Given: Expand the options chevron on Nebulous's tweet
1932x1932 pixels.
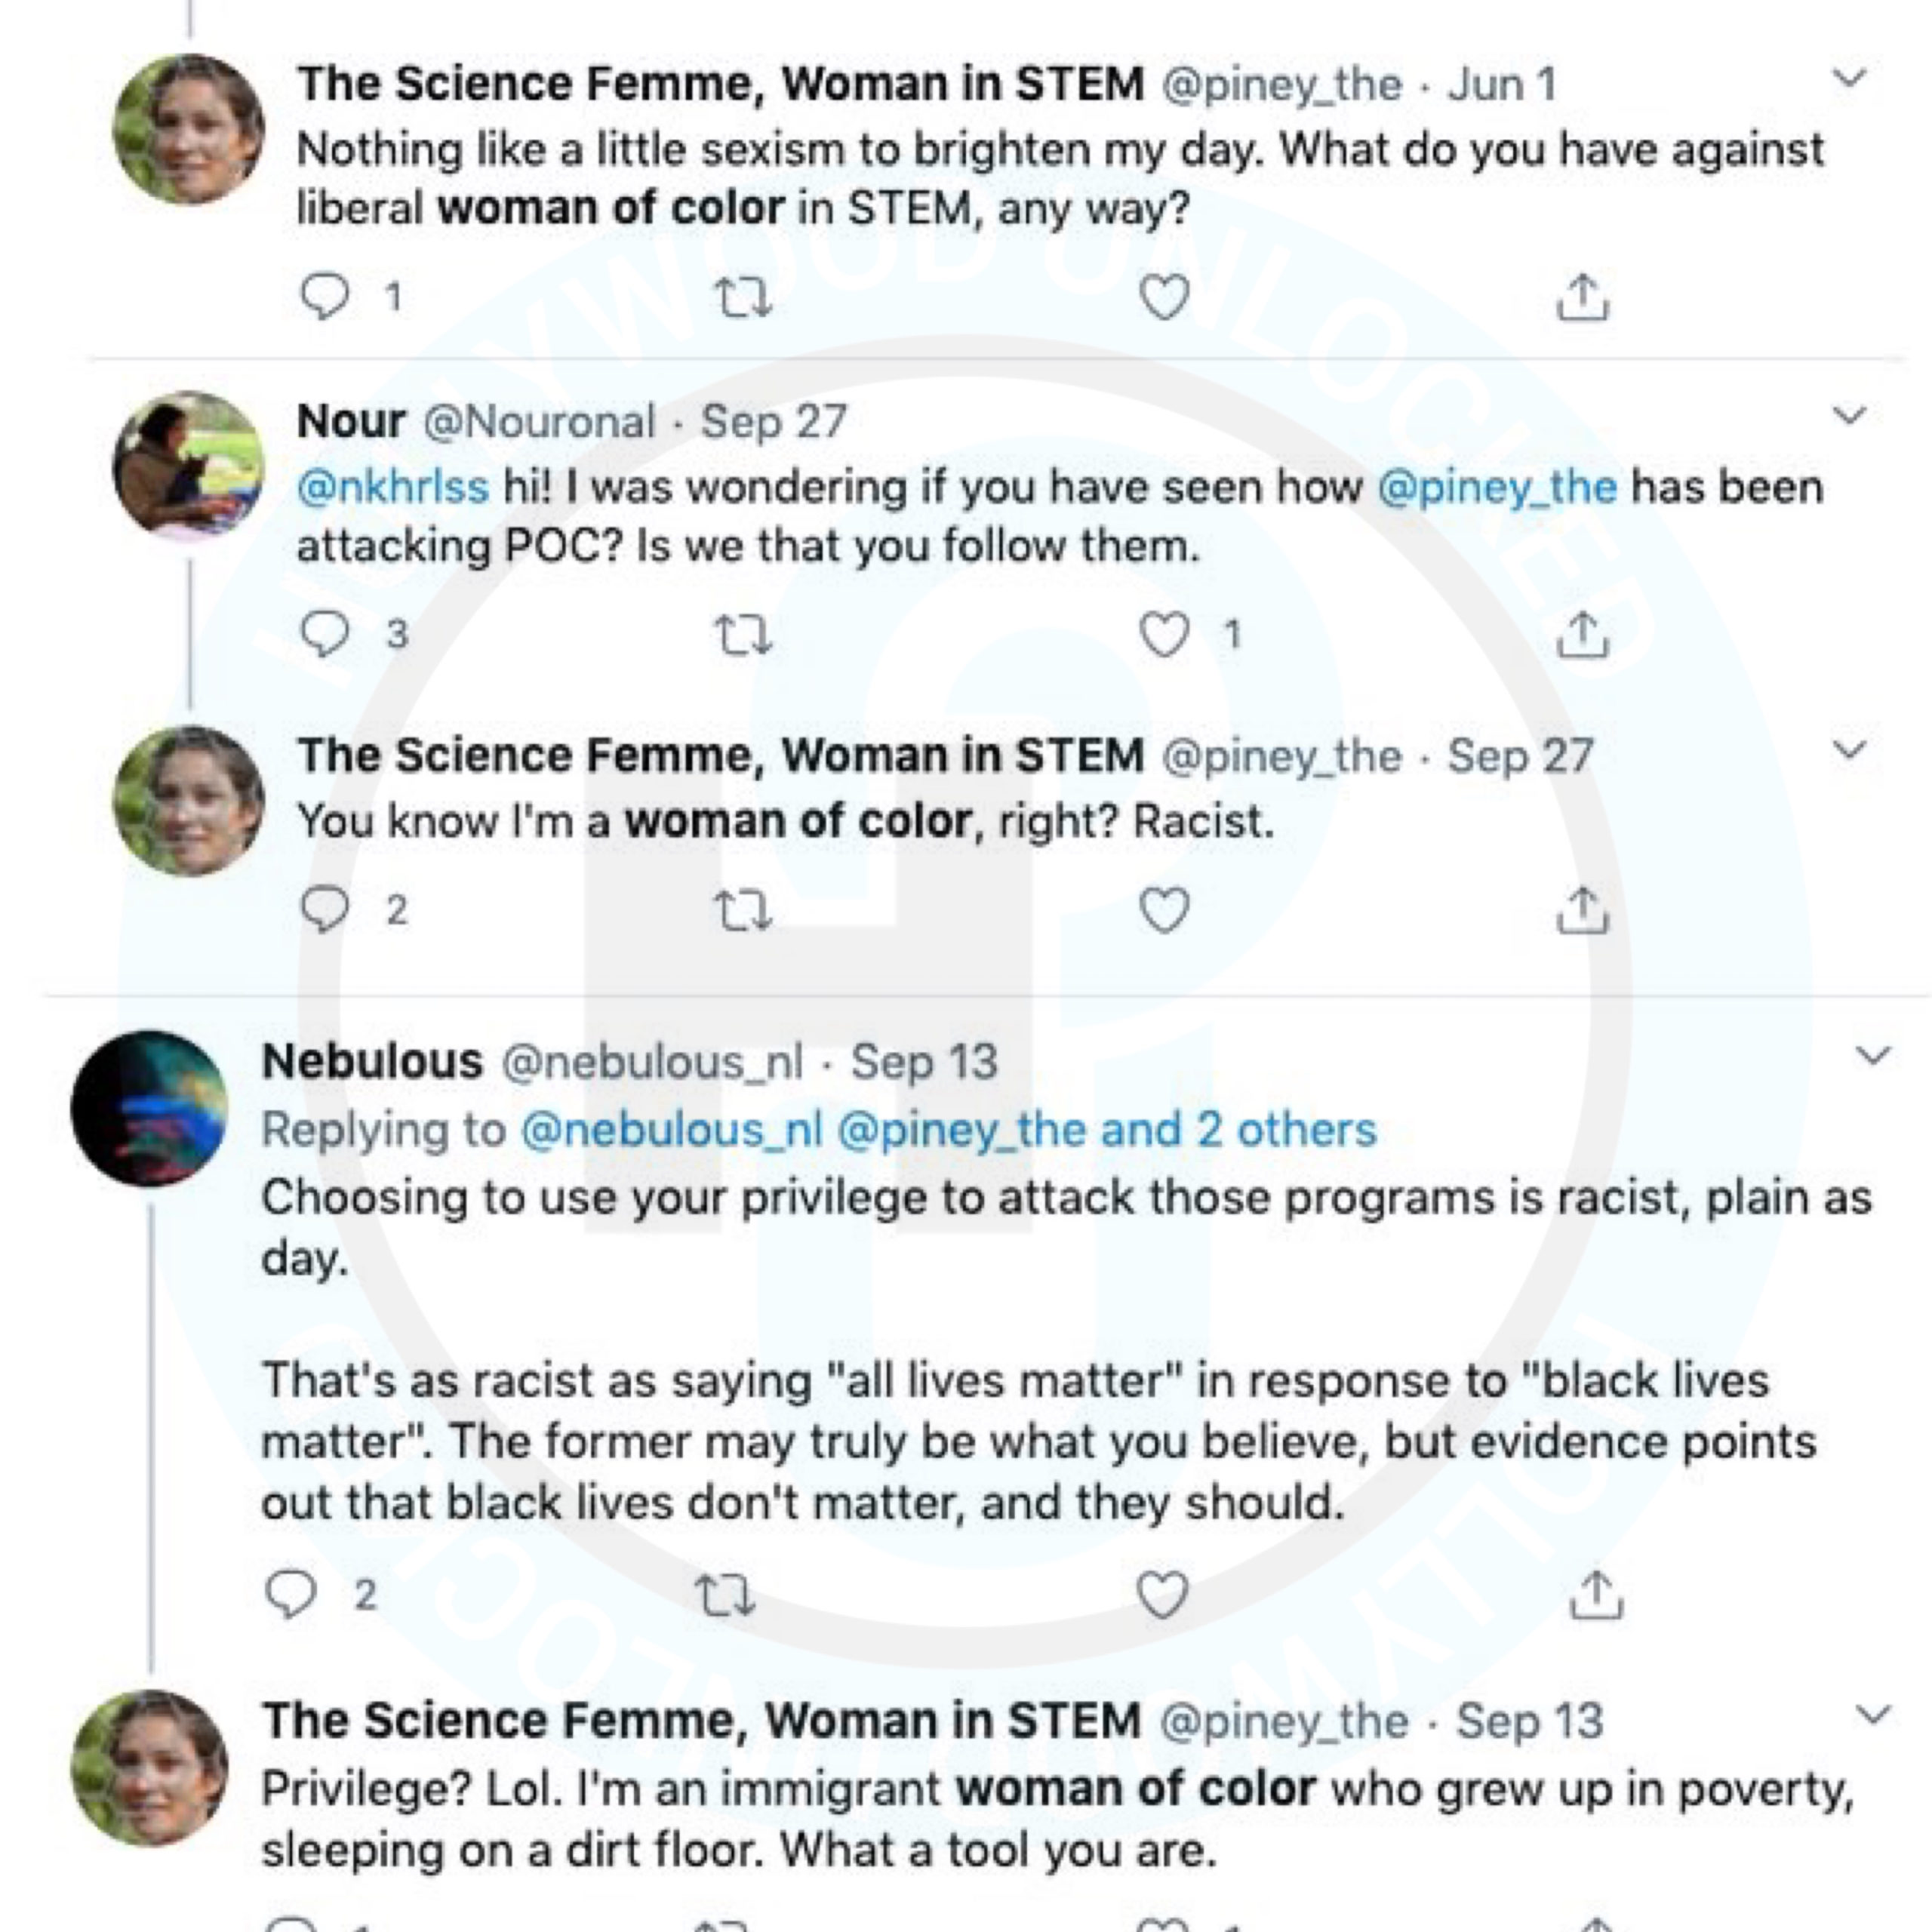Looking at the screenshot, I should tap(1872, 1055).
